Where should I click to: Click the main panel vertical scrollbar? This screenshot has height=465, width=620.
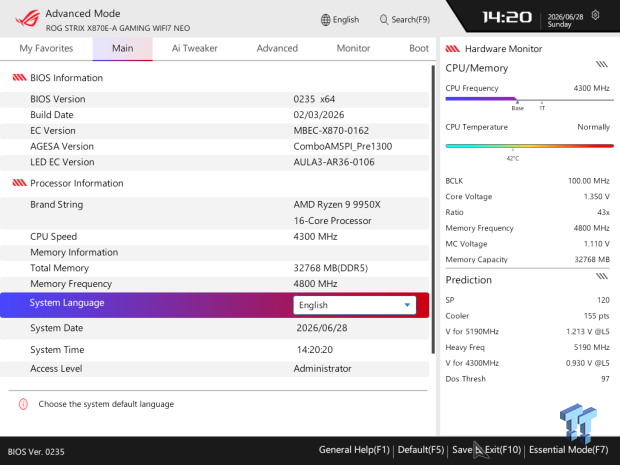point(433,210)
